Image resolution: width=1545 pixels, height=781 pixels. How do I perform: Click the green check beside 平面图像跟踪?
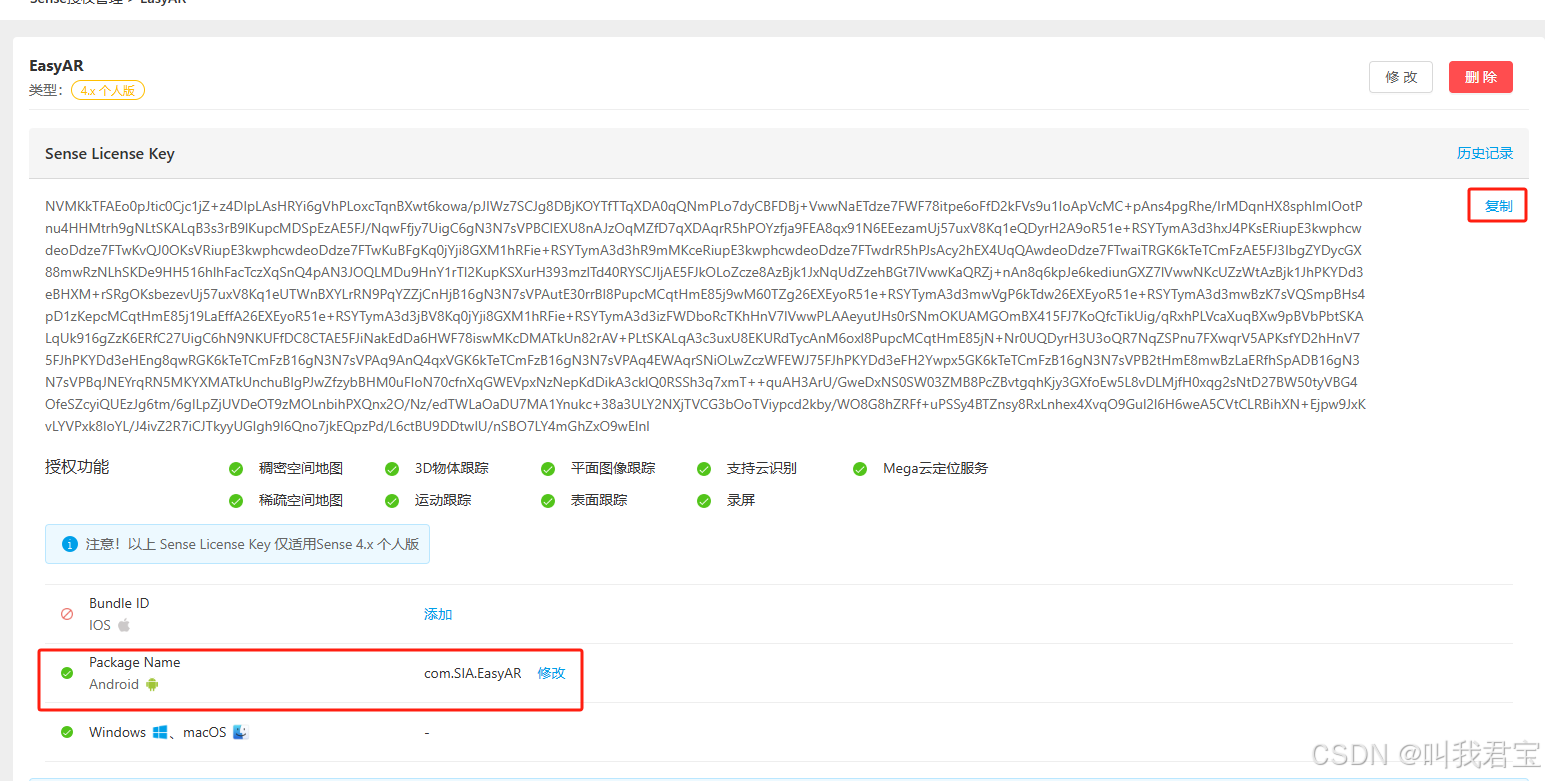[x=548, y=469]
